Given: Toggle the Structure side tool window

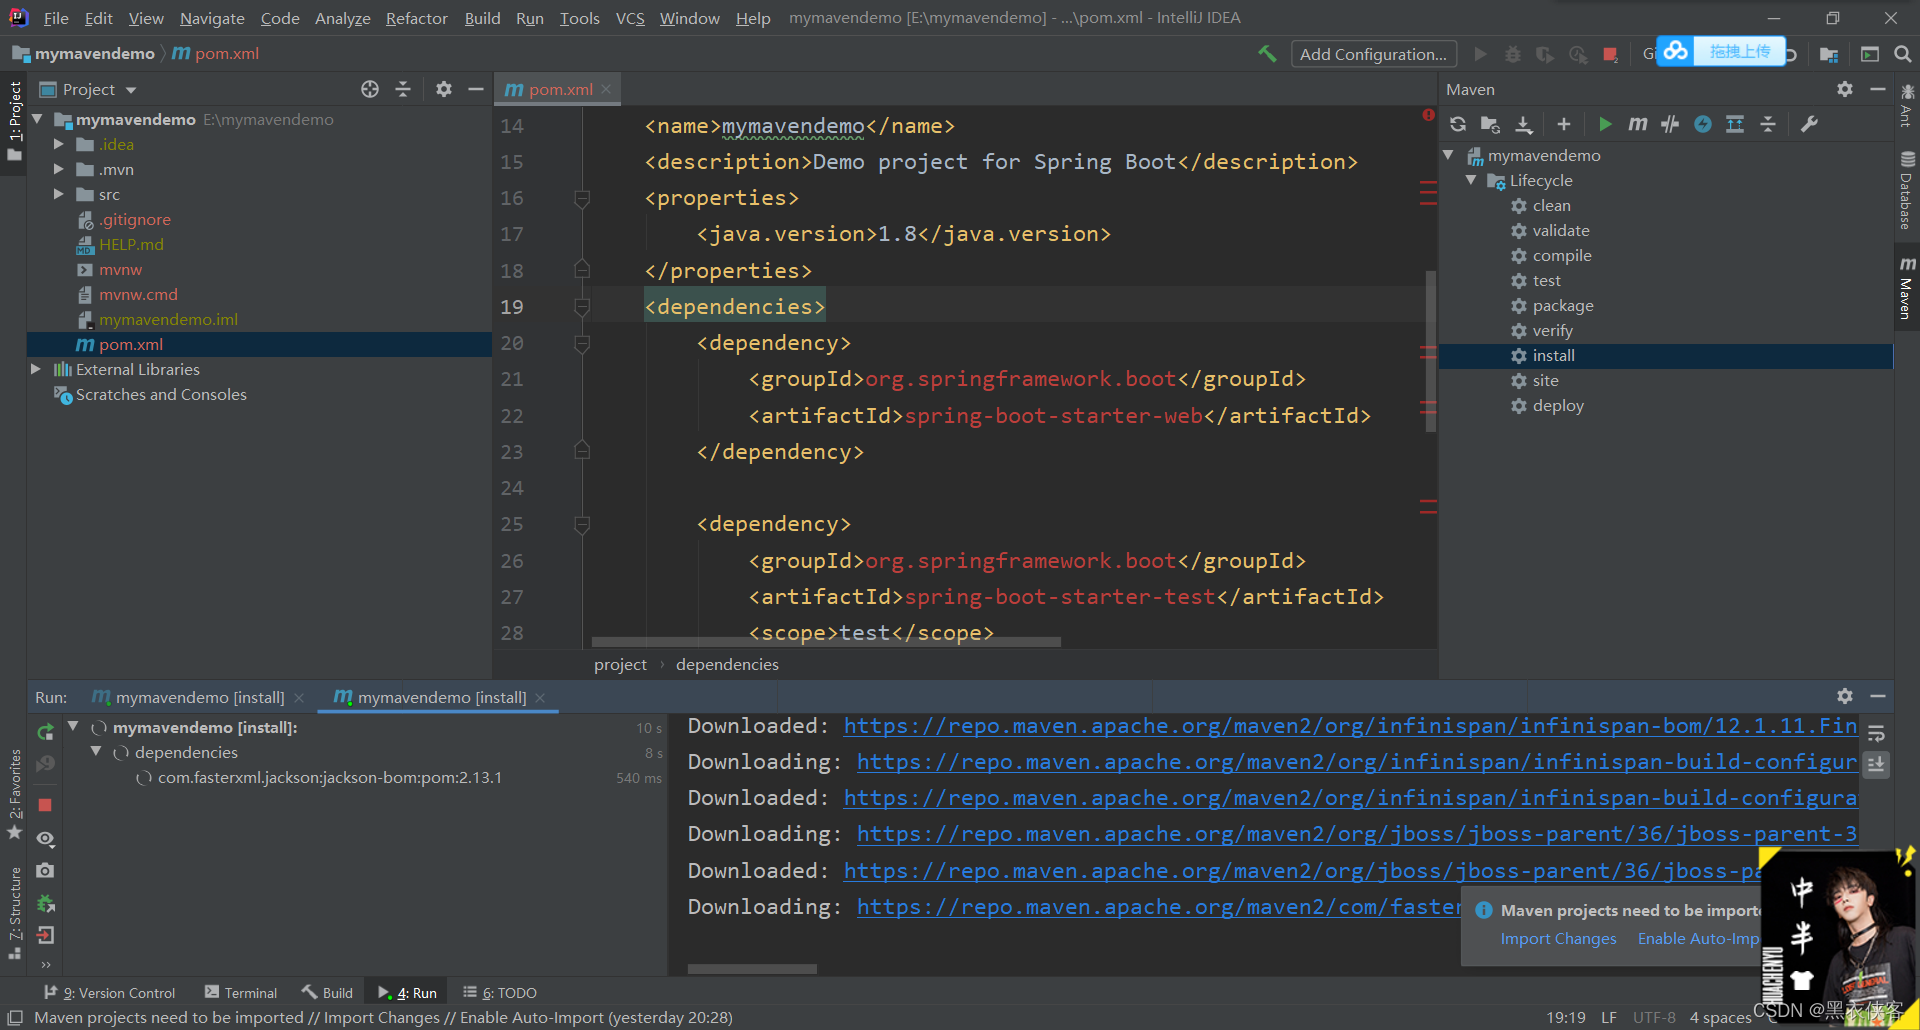Looking at the screenshot, I should pos(14,913).
